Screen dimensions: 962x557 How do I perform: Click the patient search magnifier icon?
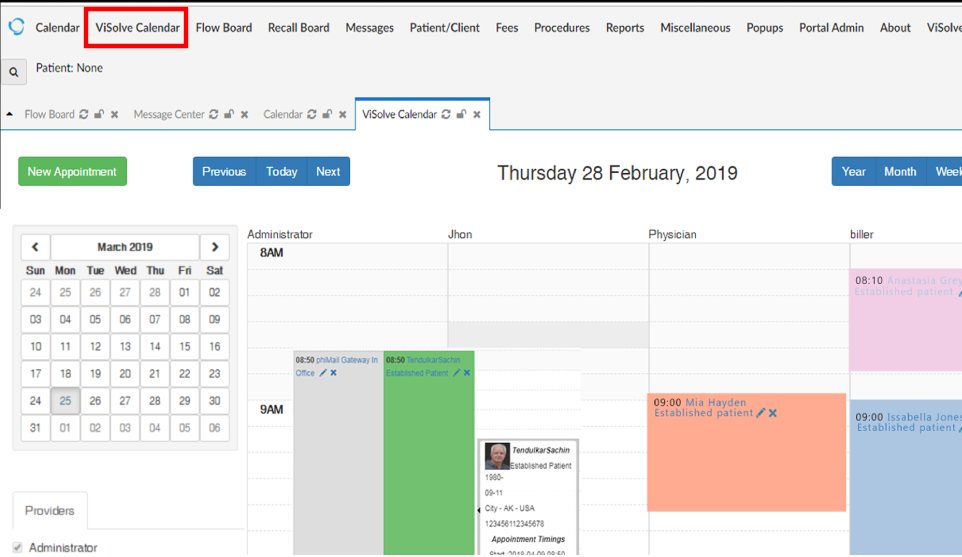pyautogui.click(x=14, y=72)
